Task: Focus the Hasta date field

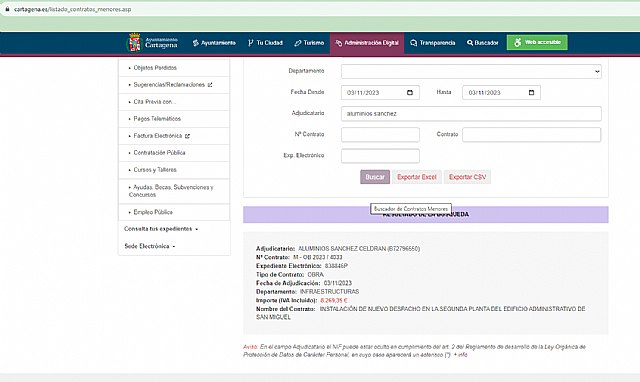Action: coord(501,93)
